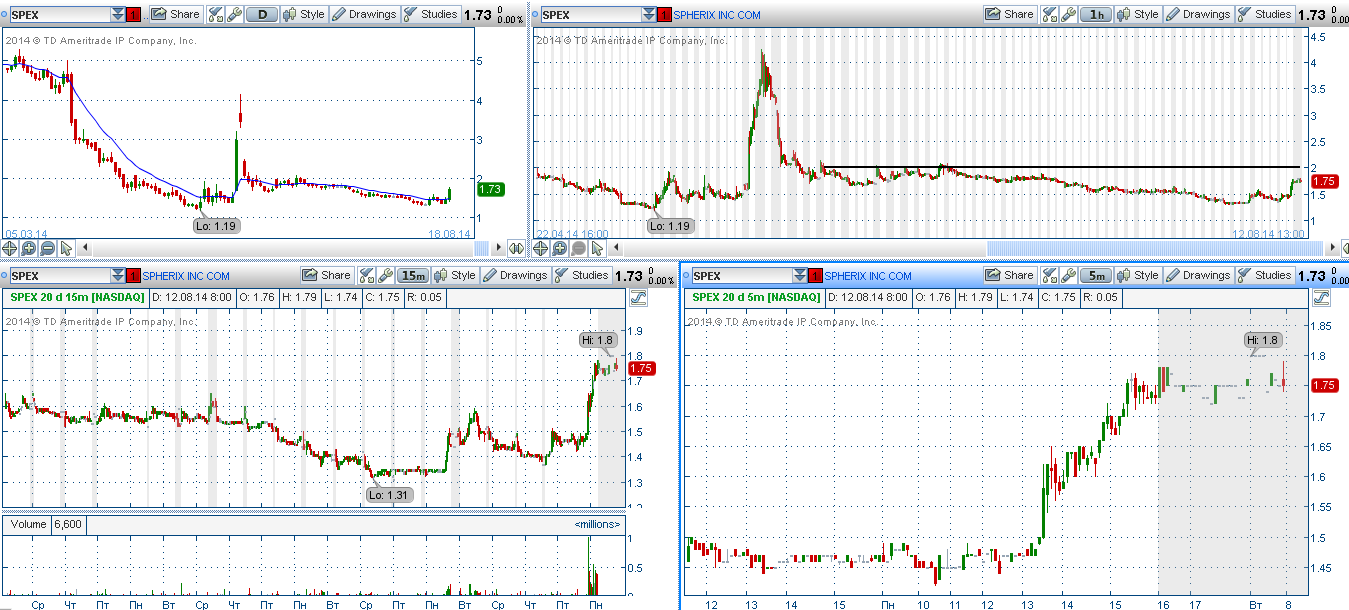The height and width of the screenshot is (610, 1349).
Task: Select the pointer cursor tool under 1h chart
Action: click(596, 248)
